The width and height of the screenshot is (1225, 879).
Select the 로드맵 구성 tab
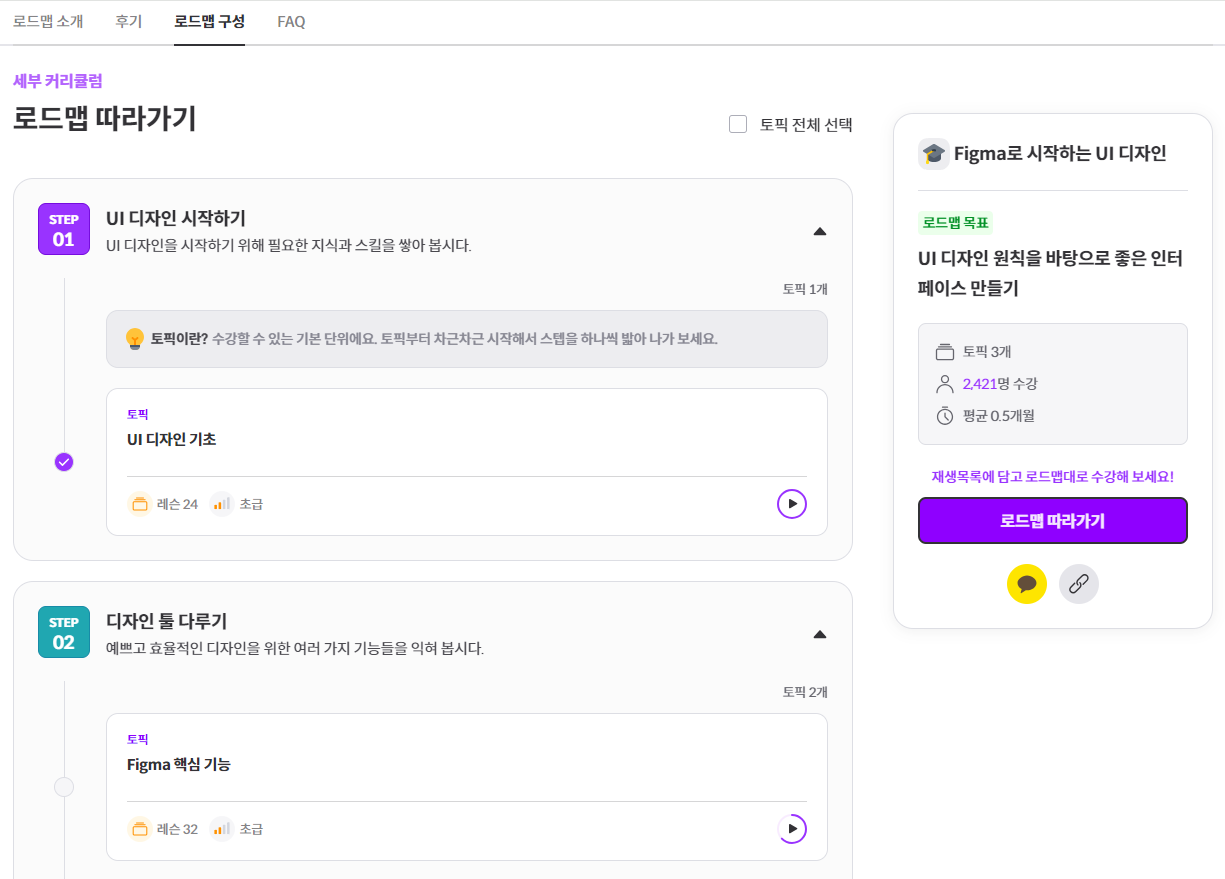coord(209,21)
